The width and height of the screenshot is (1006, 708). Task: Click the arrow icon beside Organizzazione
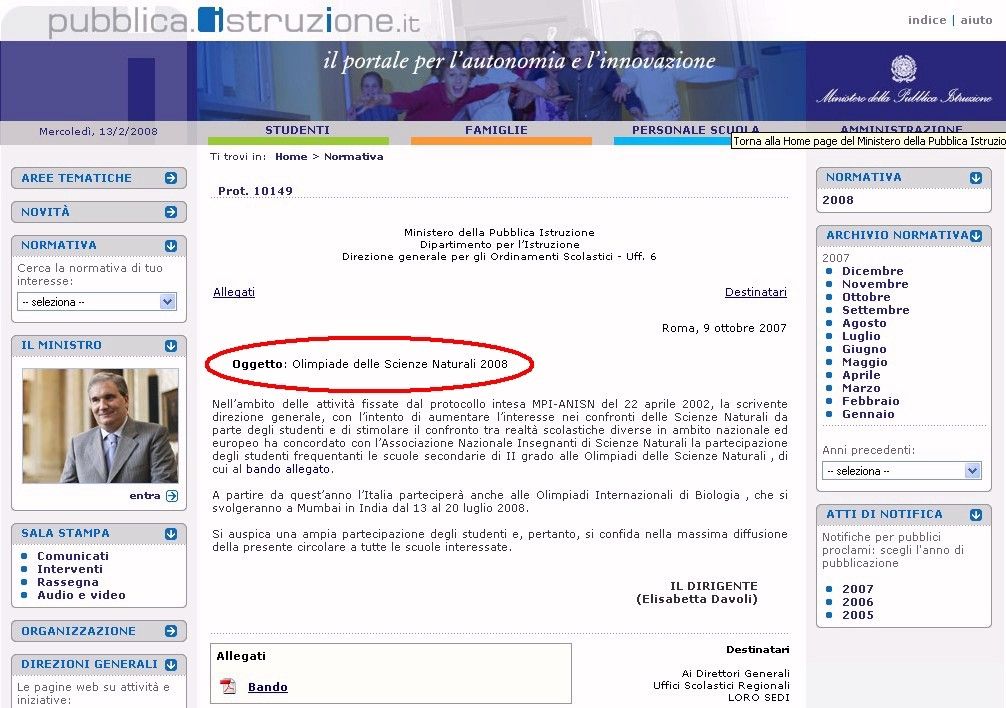tap(171, 631)
